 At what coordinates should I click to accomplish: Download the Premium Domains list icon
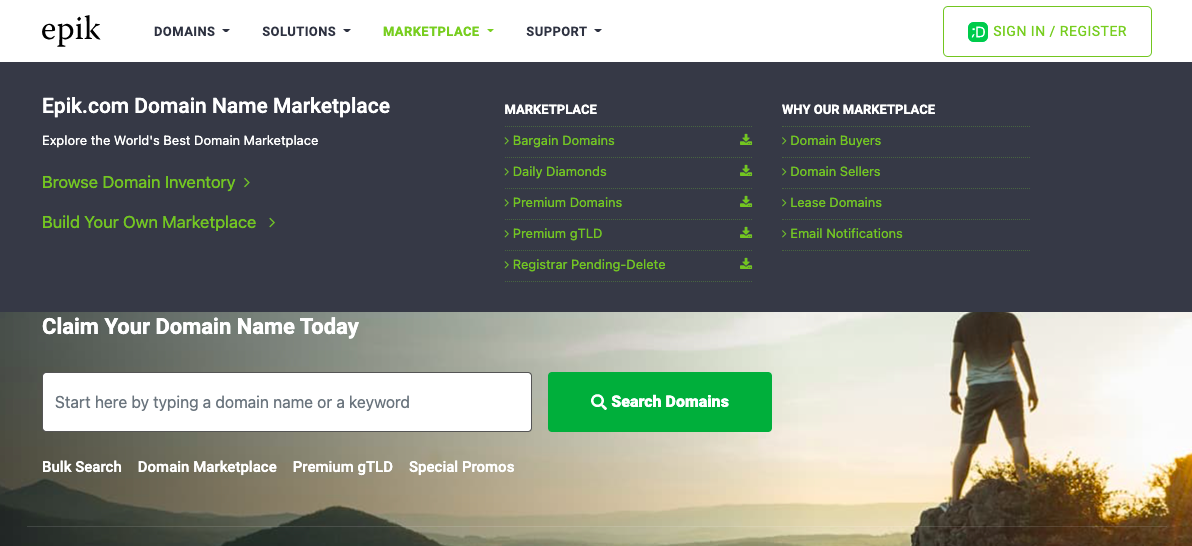tap(746, 202)
